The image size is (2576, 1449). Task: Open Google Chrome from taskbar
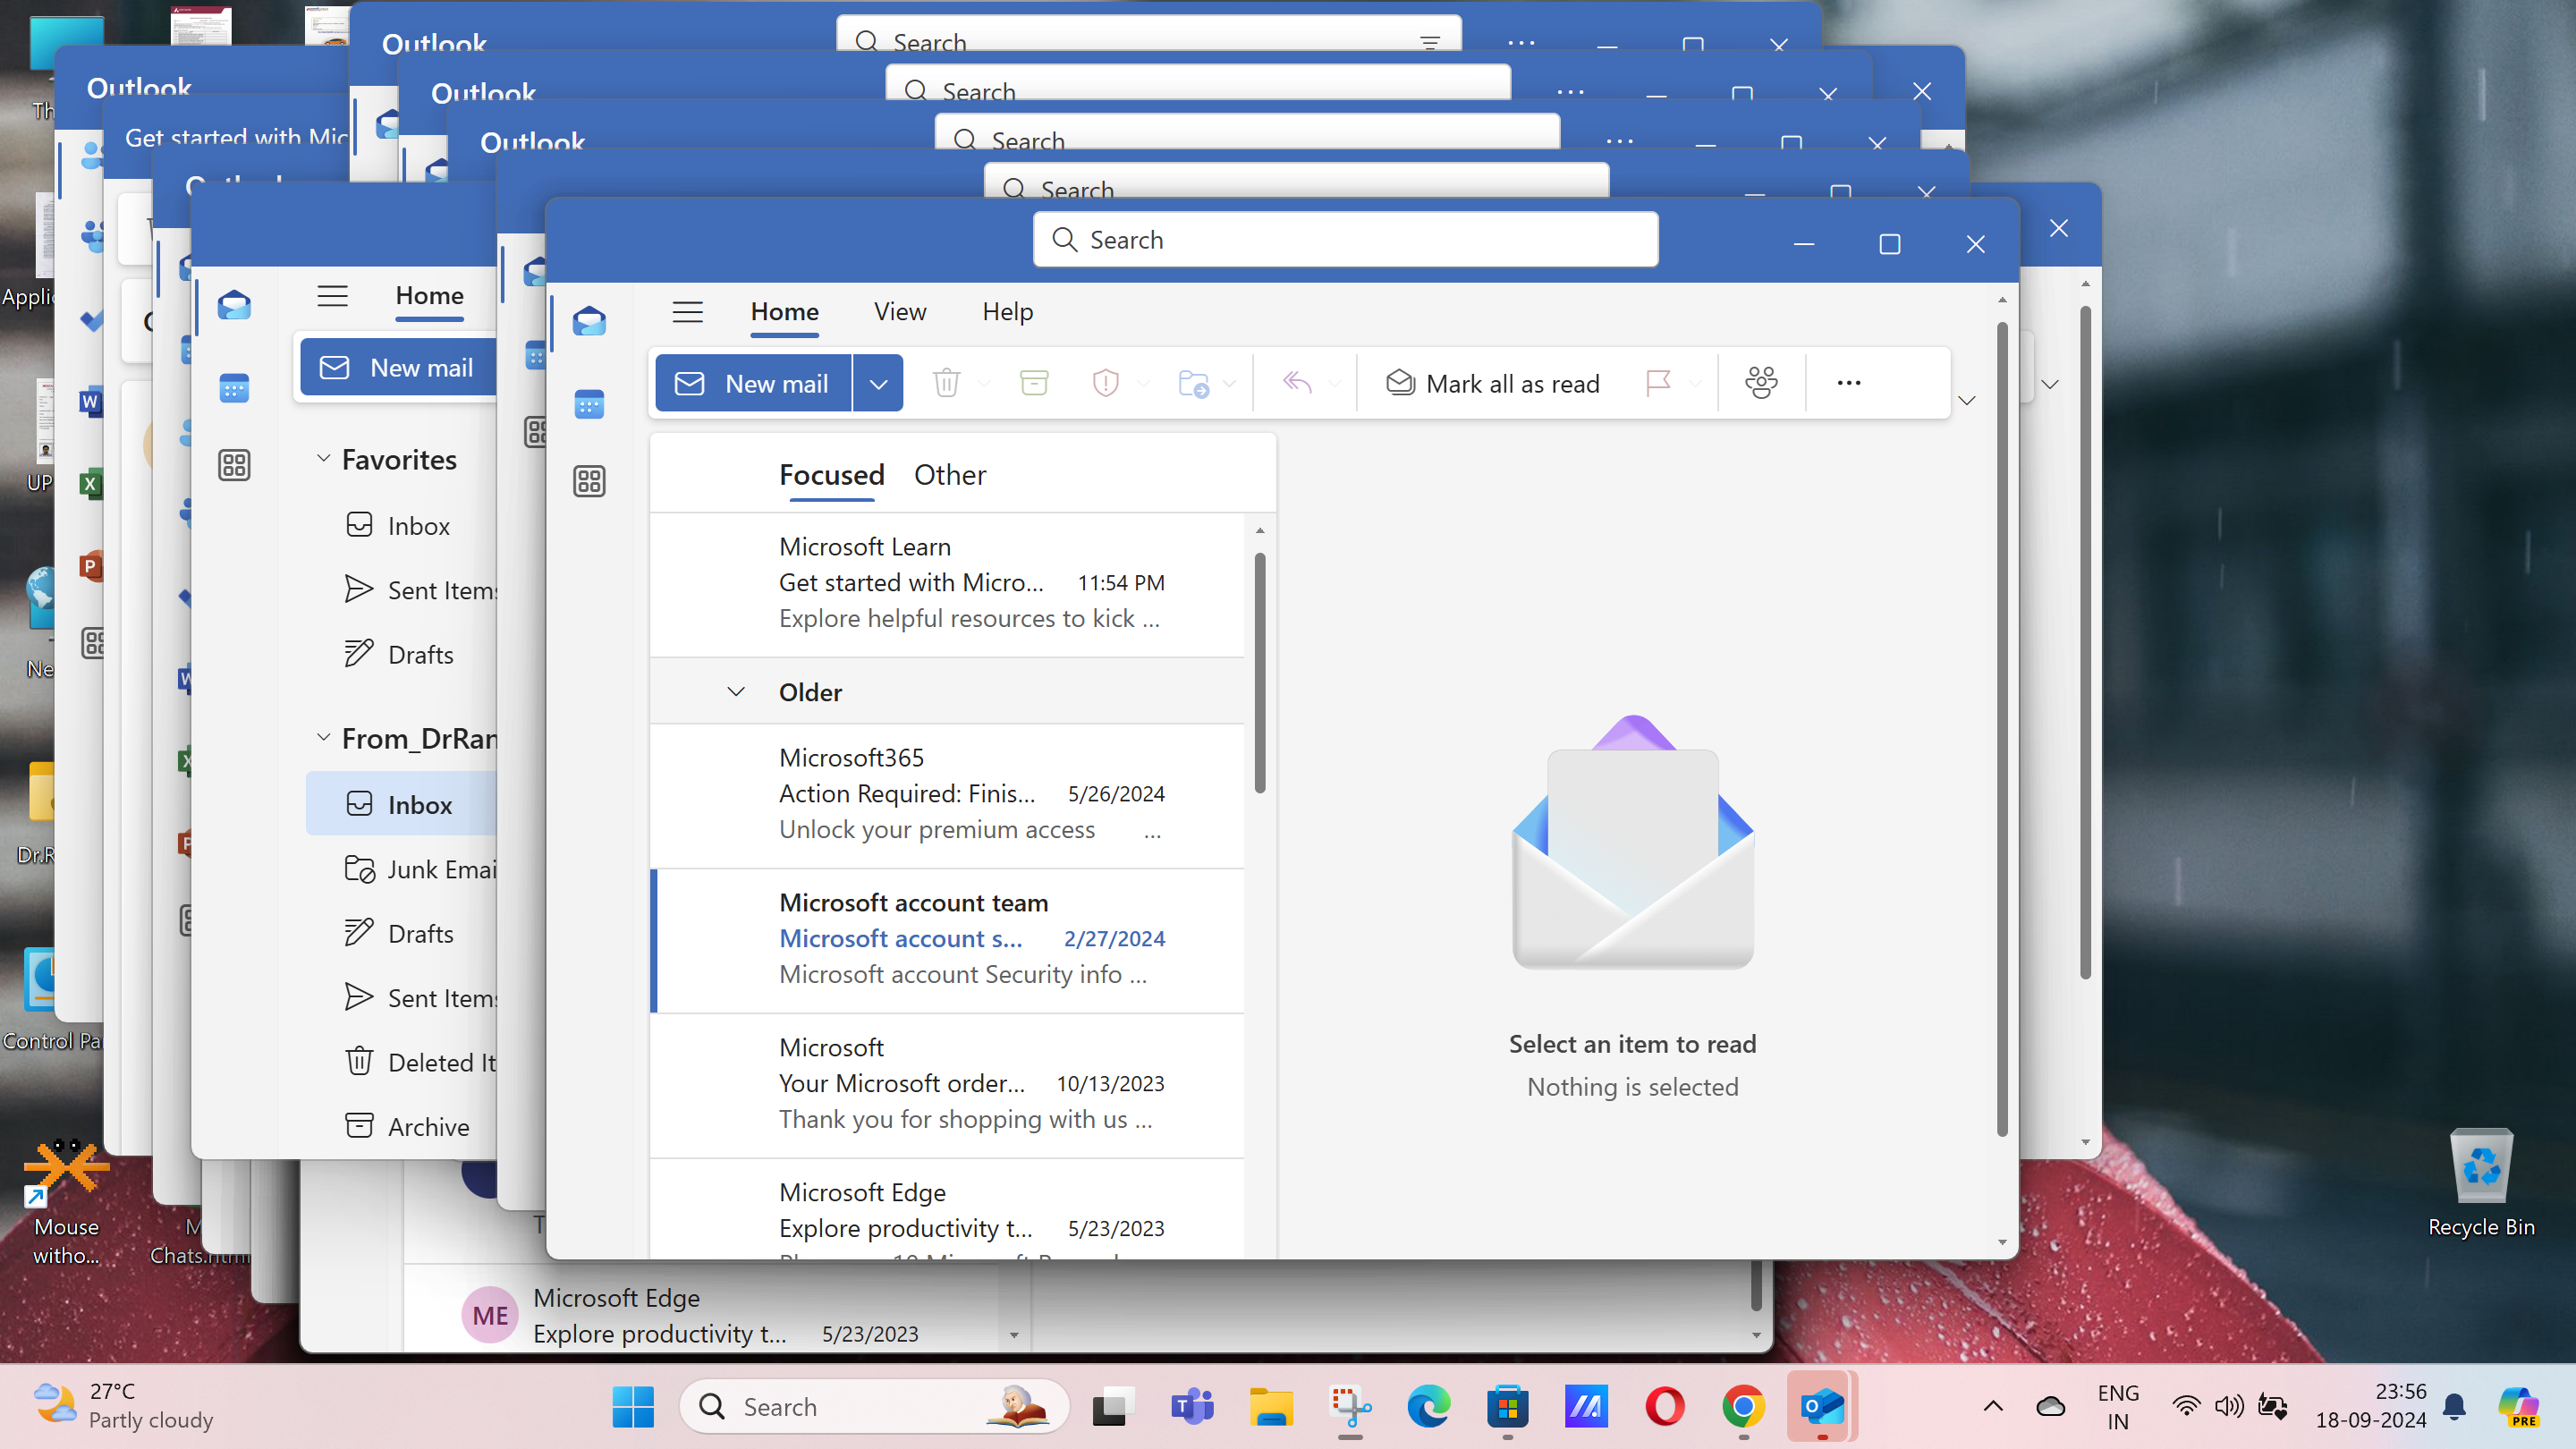coord(1743,1407)
